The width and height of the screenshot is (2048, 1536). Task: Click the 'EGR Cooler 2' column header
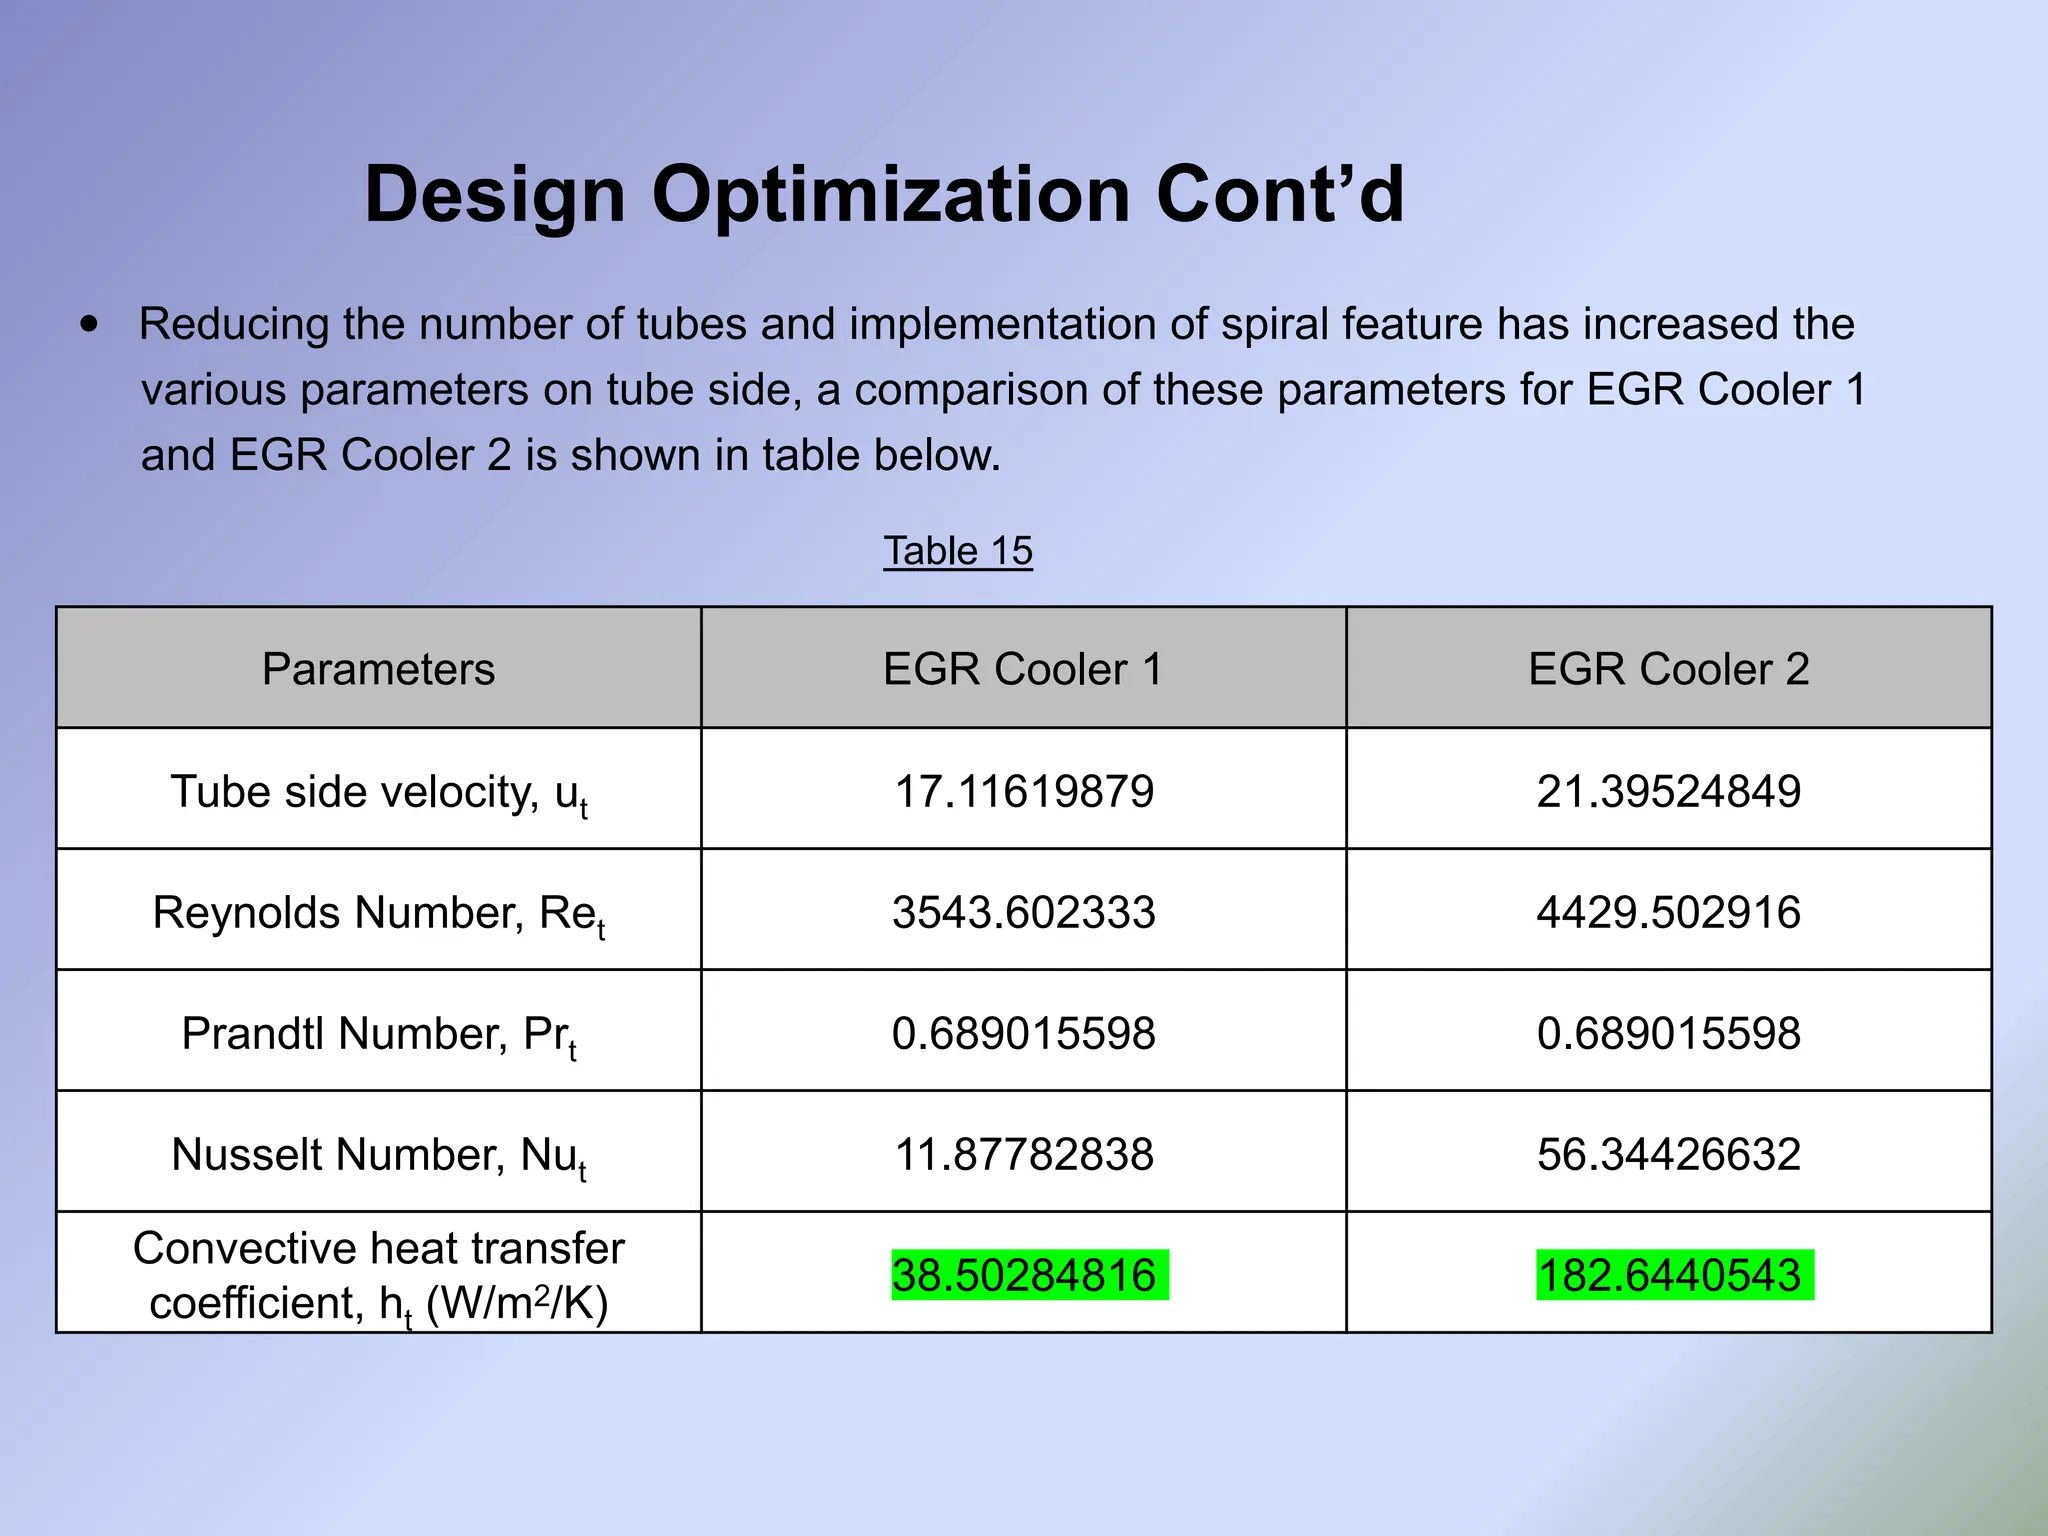[1669, 668]
